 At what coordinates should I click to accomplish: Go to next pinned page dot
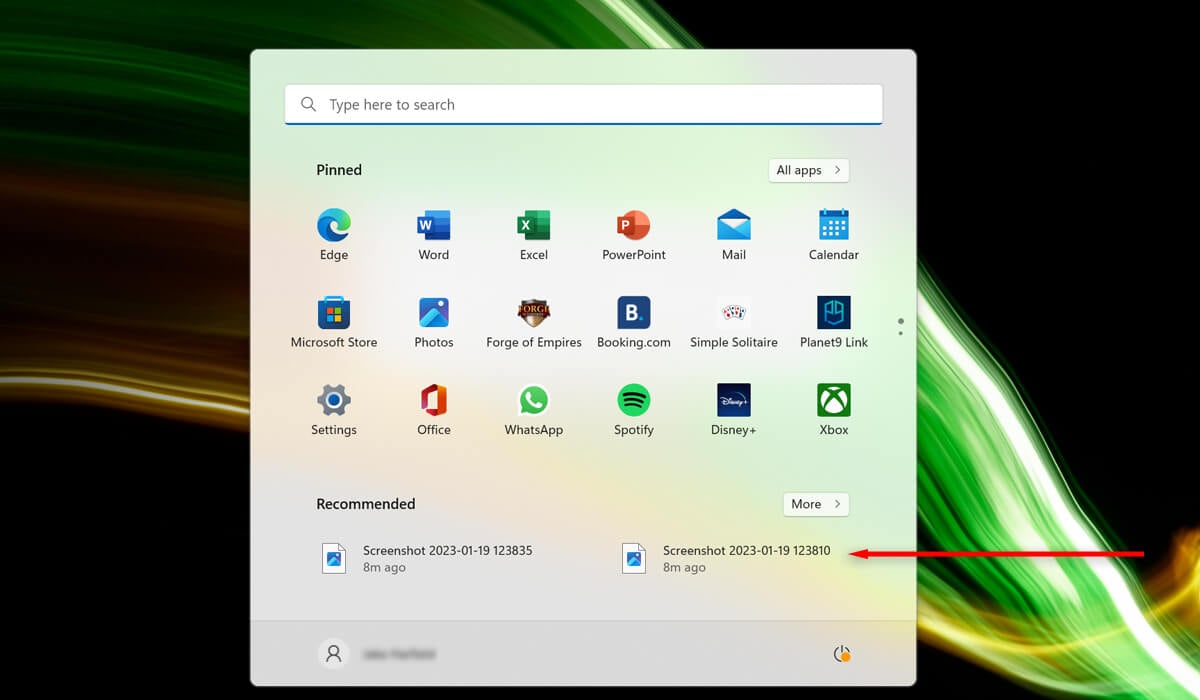click(901, 333)
